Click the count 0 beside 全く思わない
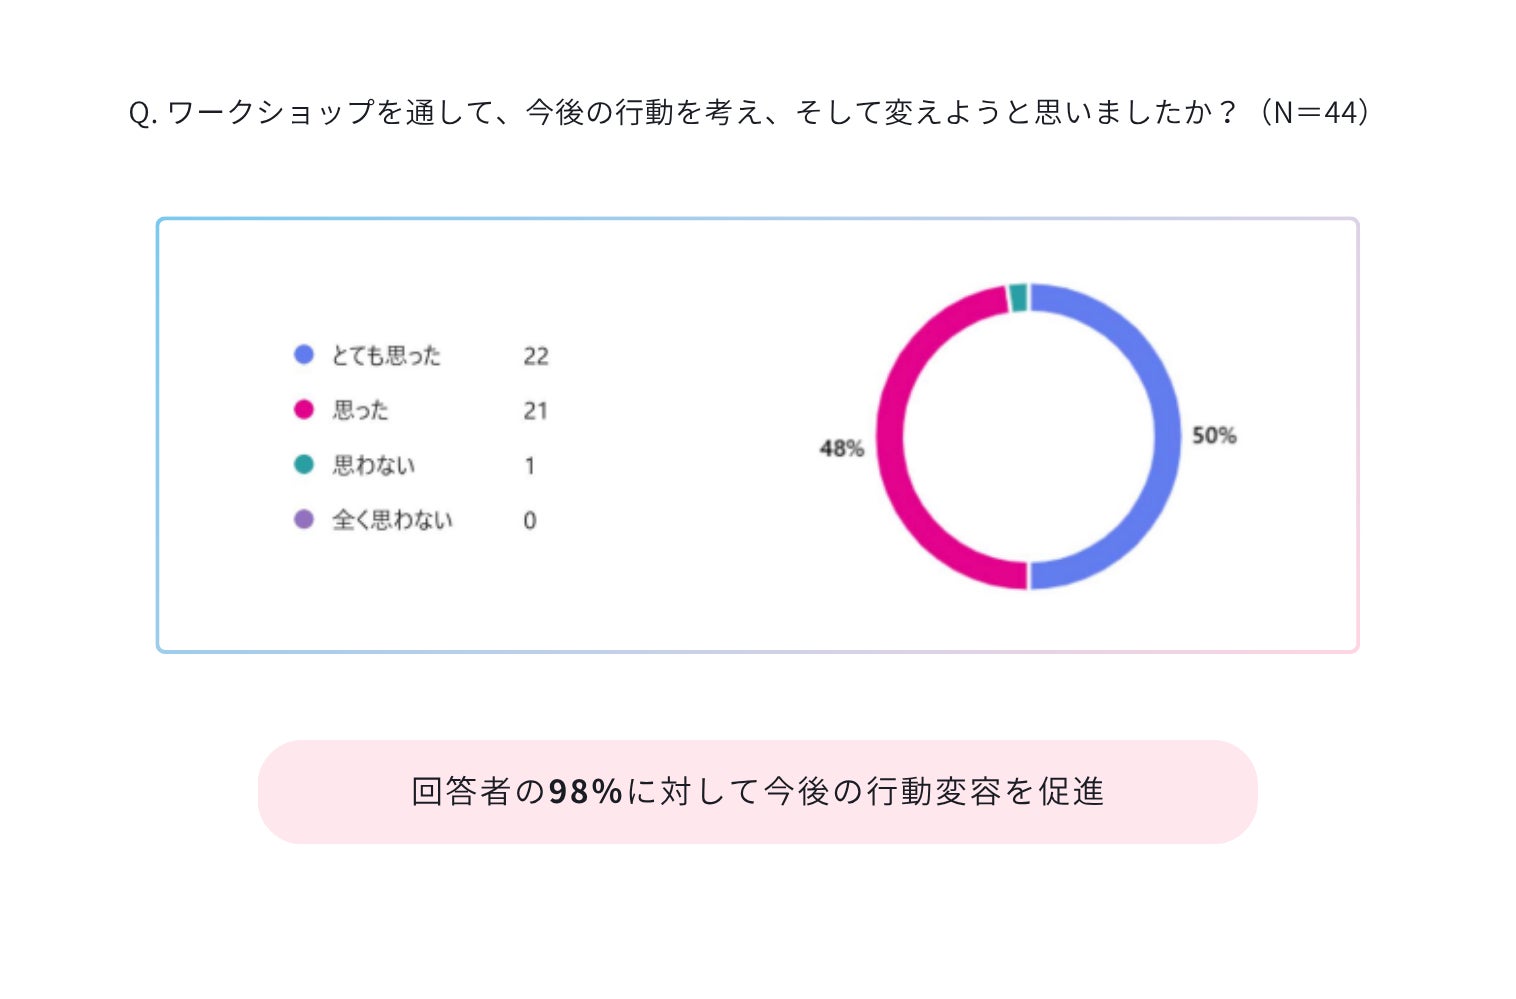This screenshot has width=1516, height=999. [530, 521]
